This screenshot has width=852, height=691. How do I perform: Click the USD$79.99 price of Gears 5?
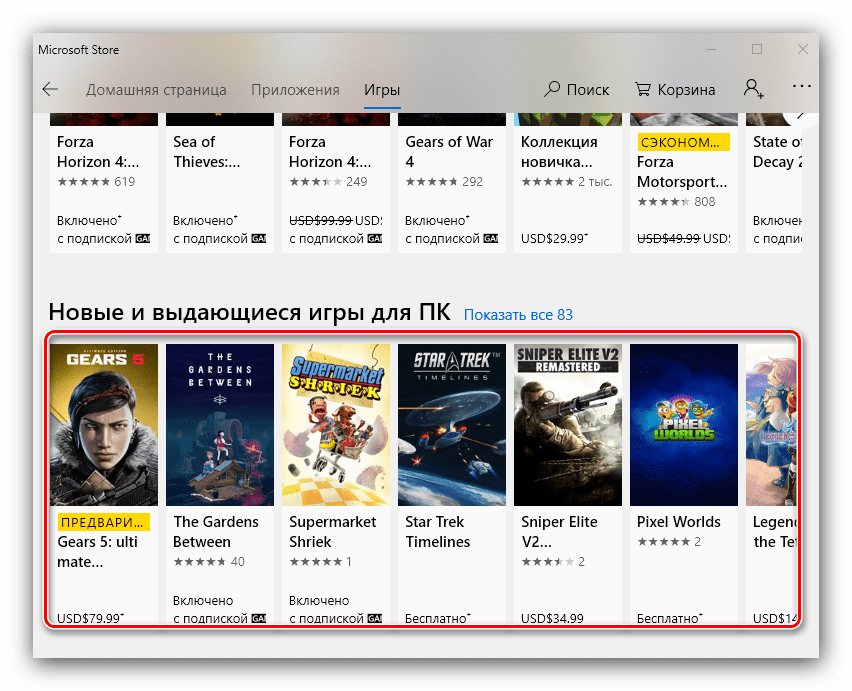90,618
